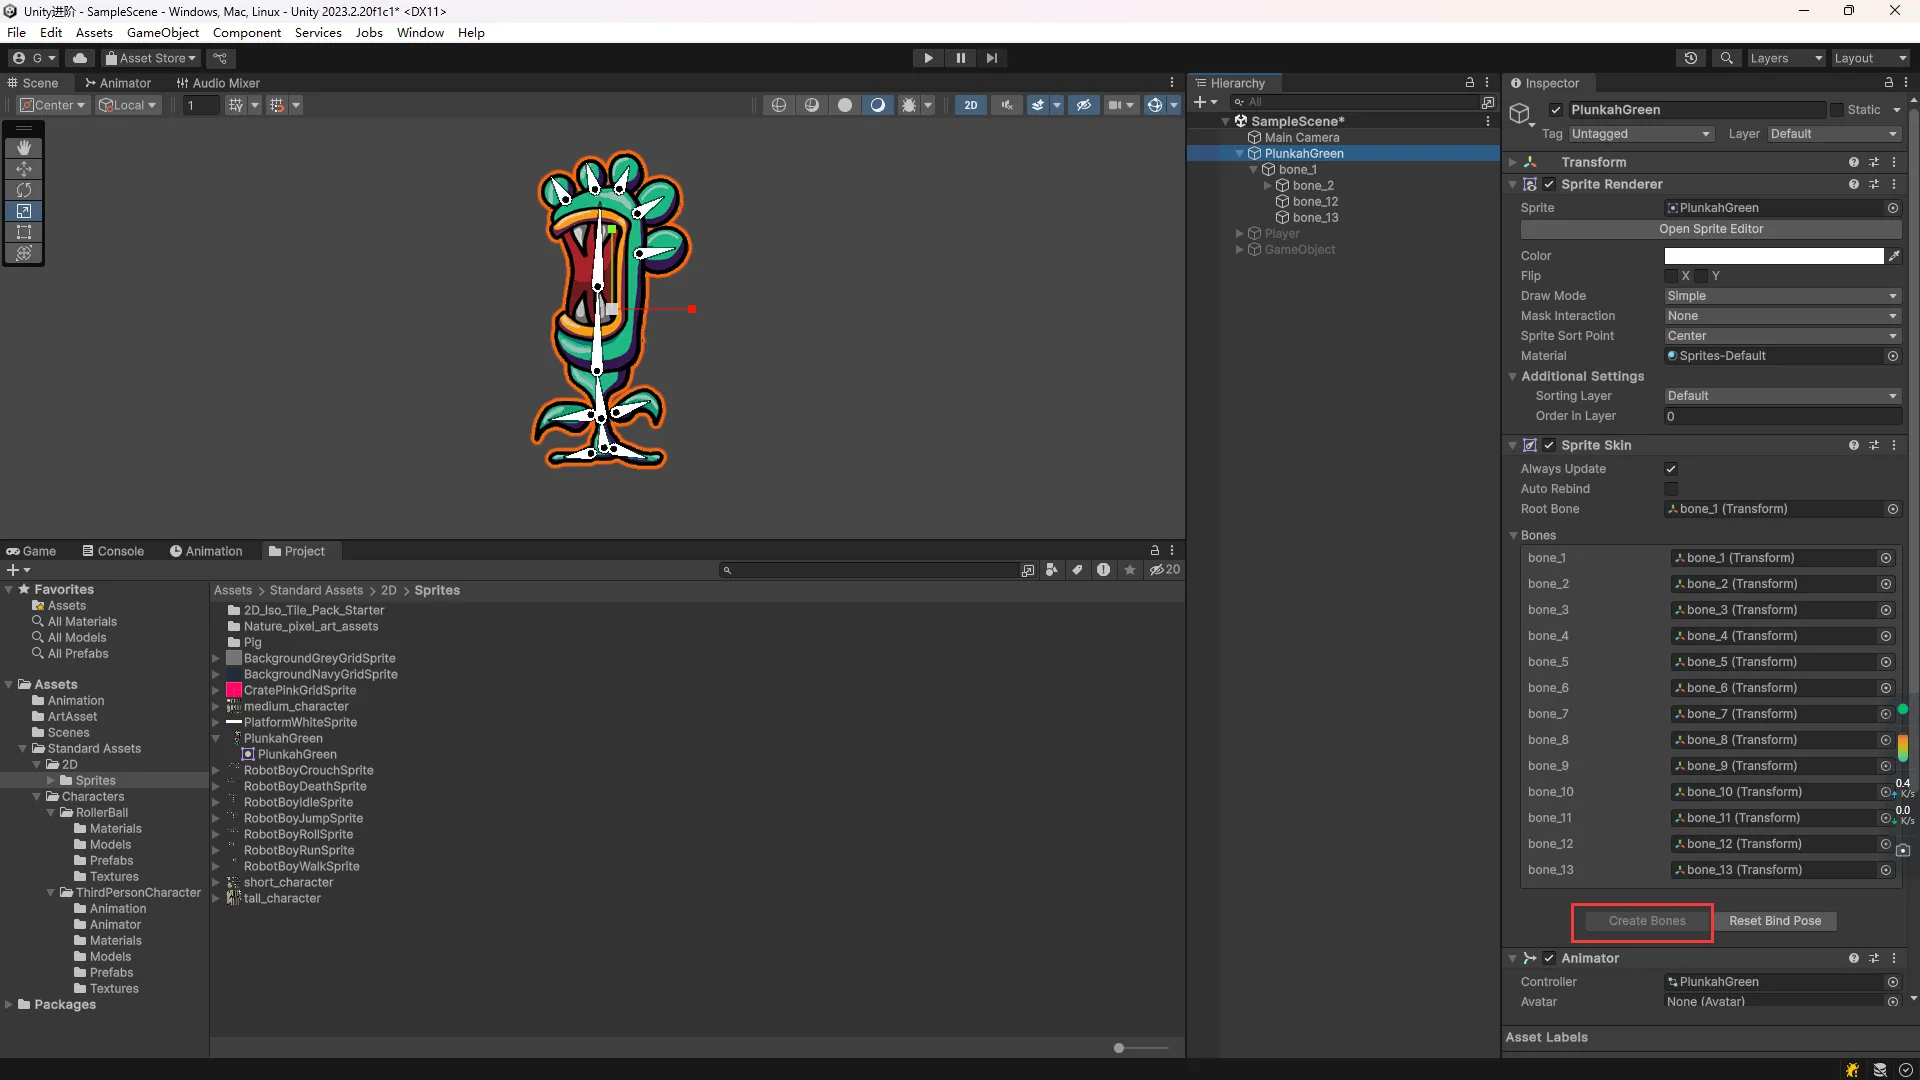This screenshot has width=1920, height=1080.
Task: Click the Play button
Action: pyautogui.click(x=928, y=58)
